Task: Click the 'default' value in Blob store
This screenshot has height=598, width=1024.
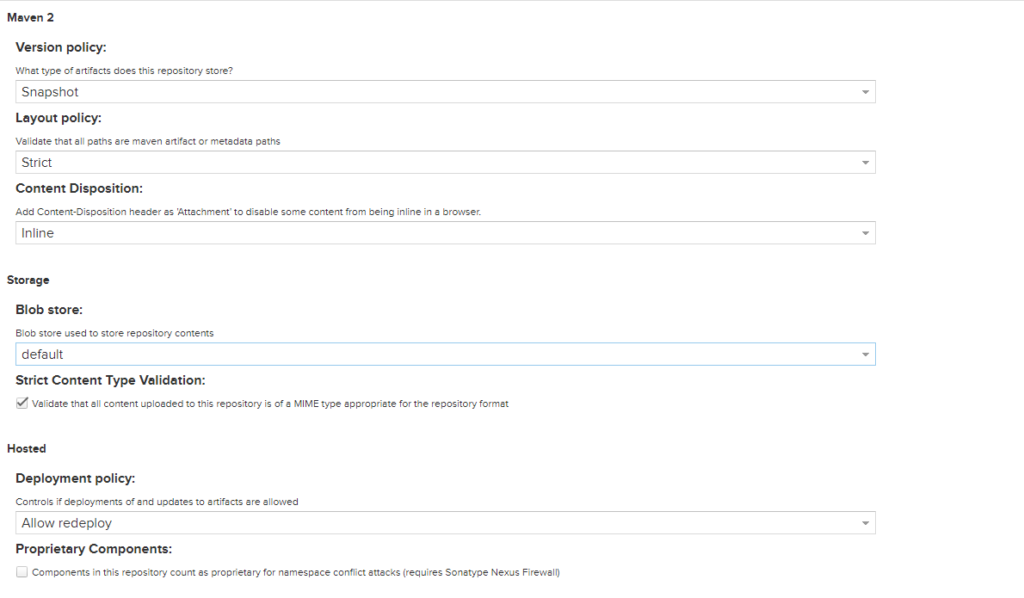Action: tap(42, 354)
